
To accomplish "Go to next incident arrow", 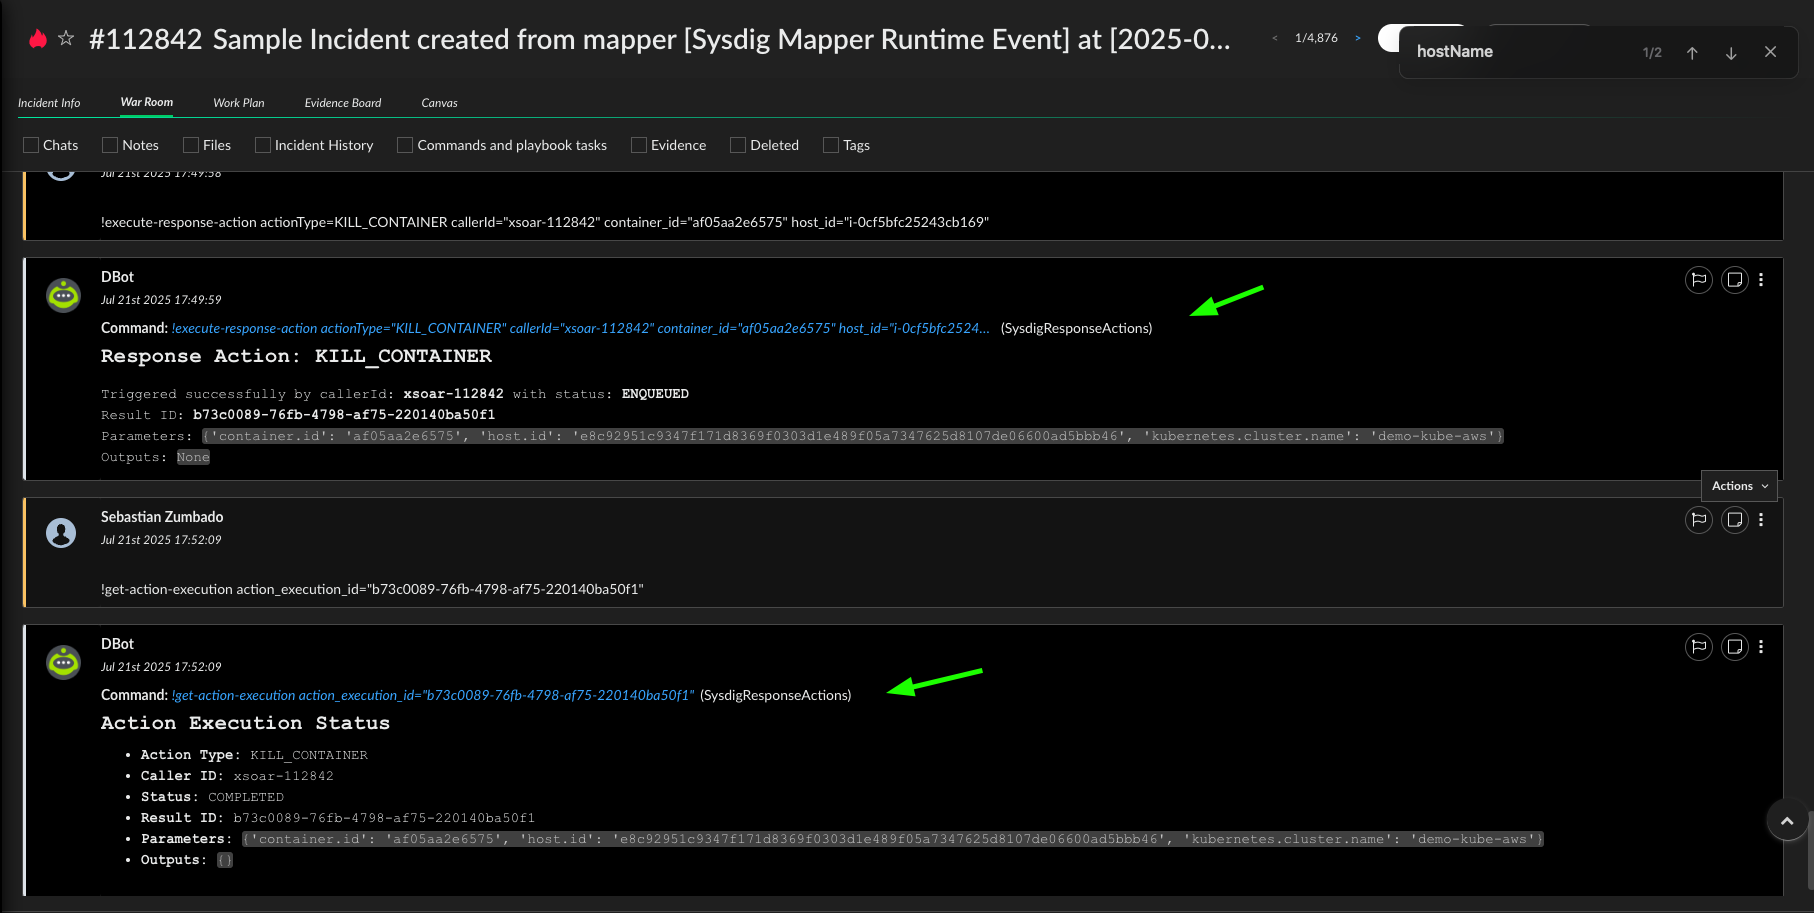I will pyautogui.click(x=1357, y=38).
